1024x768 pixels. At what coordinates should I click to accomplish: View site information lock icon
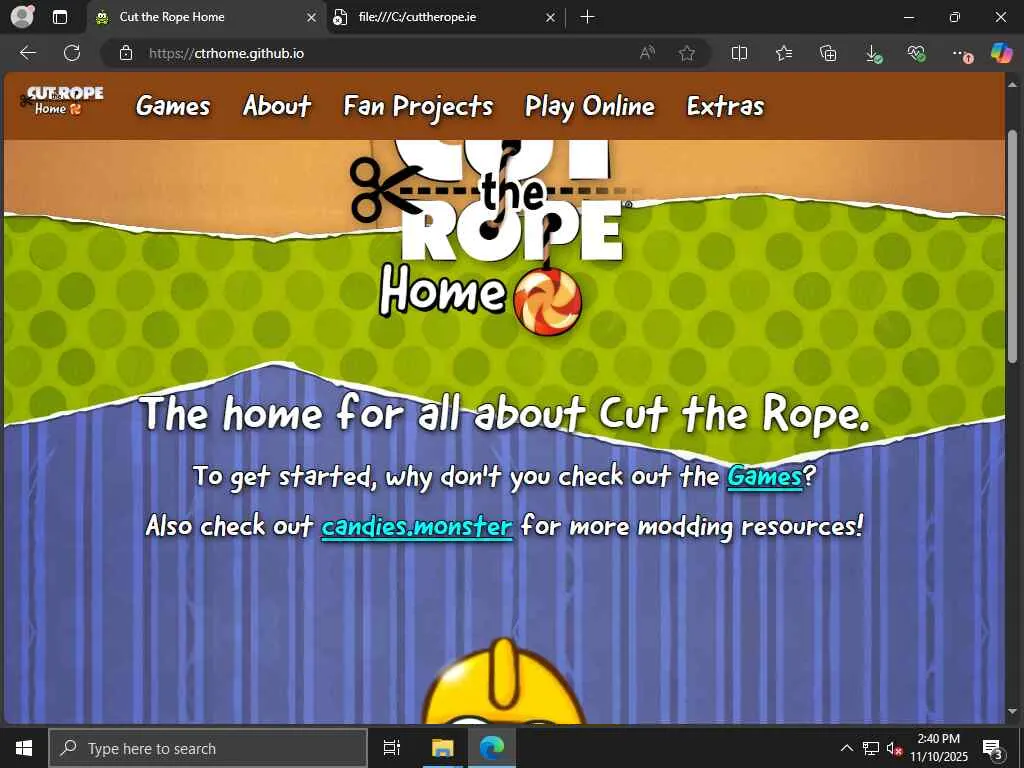[126, 53]
